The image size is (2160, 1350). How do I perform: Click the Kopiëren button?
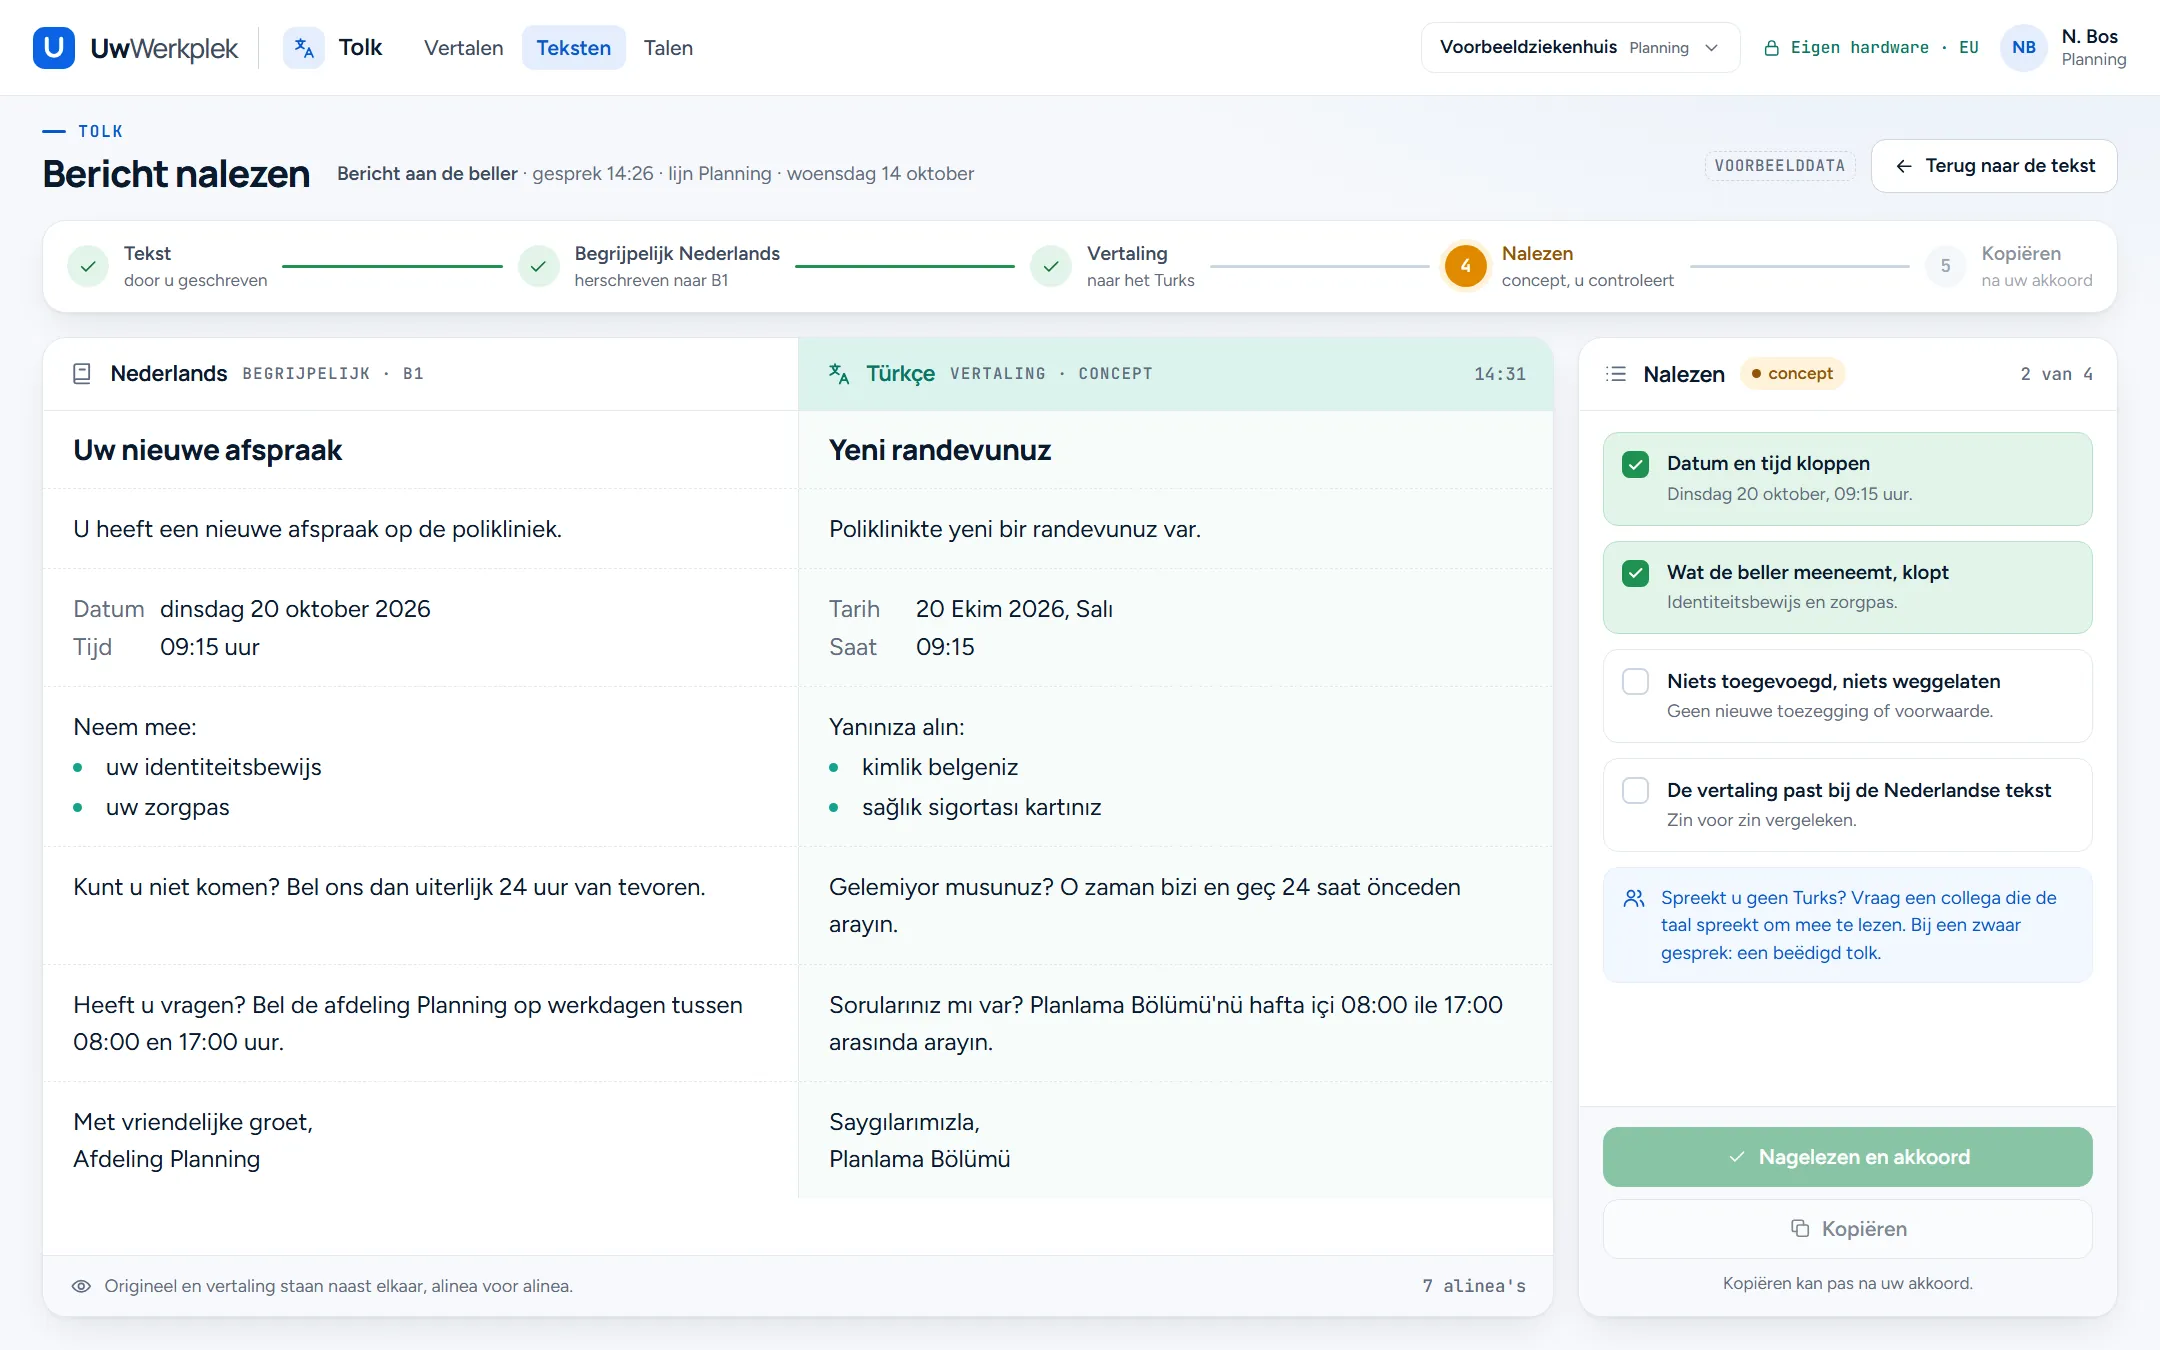1847,1229
